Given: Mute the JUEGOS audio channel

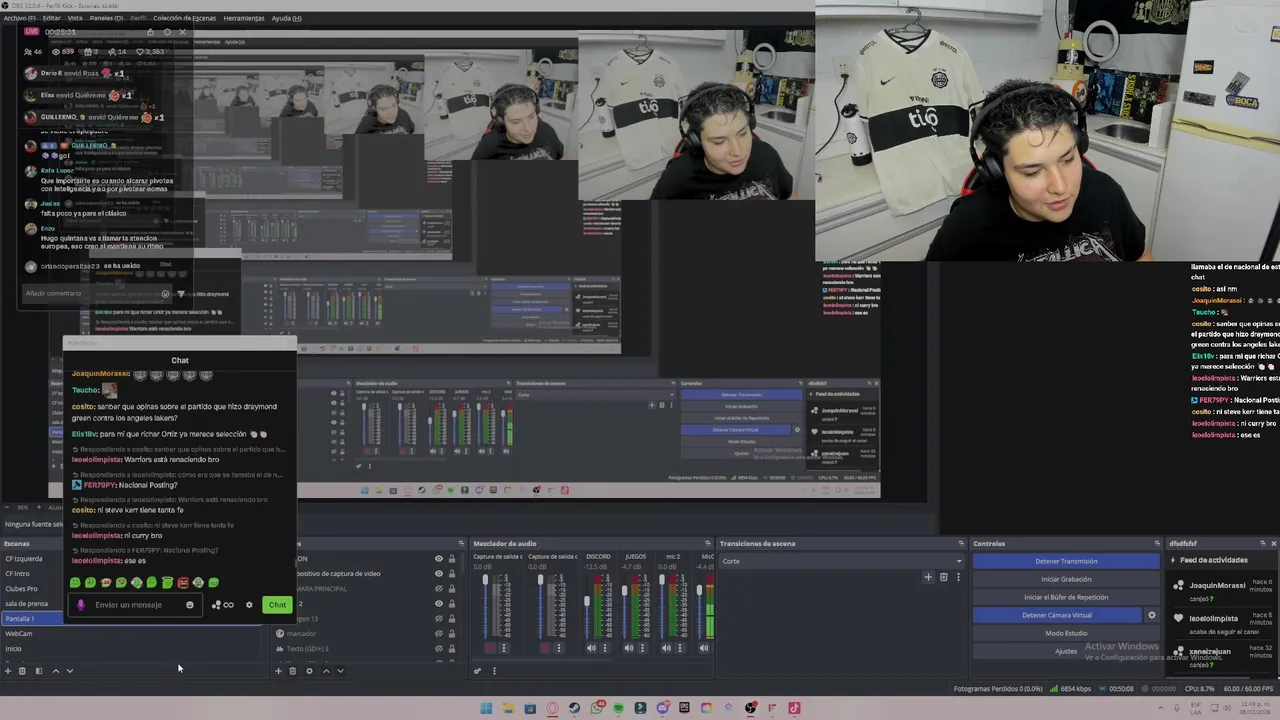Looking at the screenshot, I should pos(629,648).
